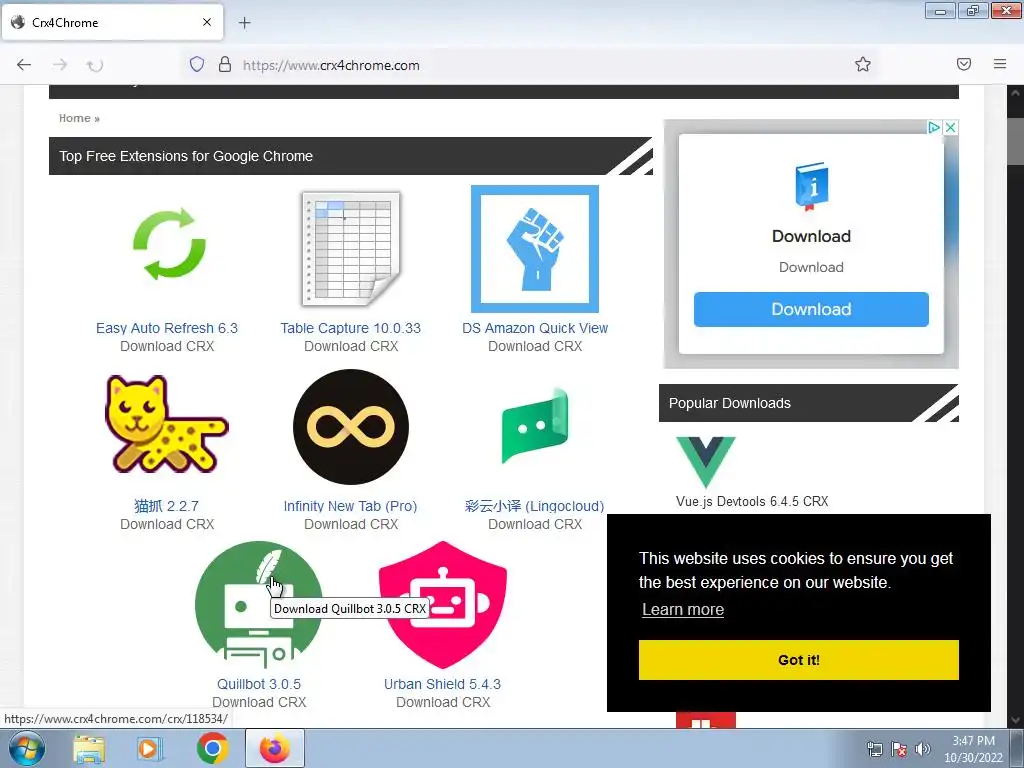Open the Quillbot 3.0.5 link
The image size is (1024, 768).
[259, 684]
